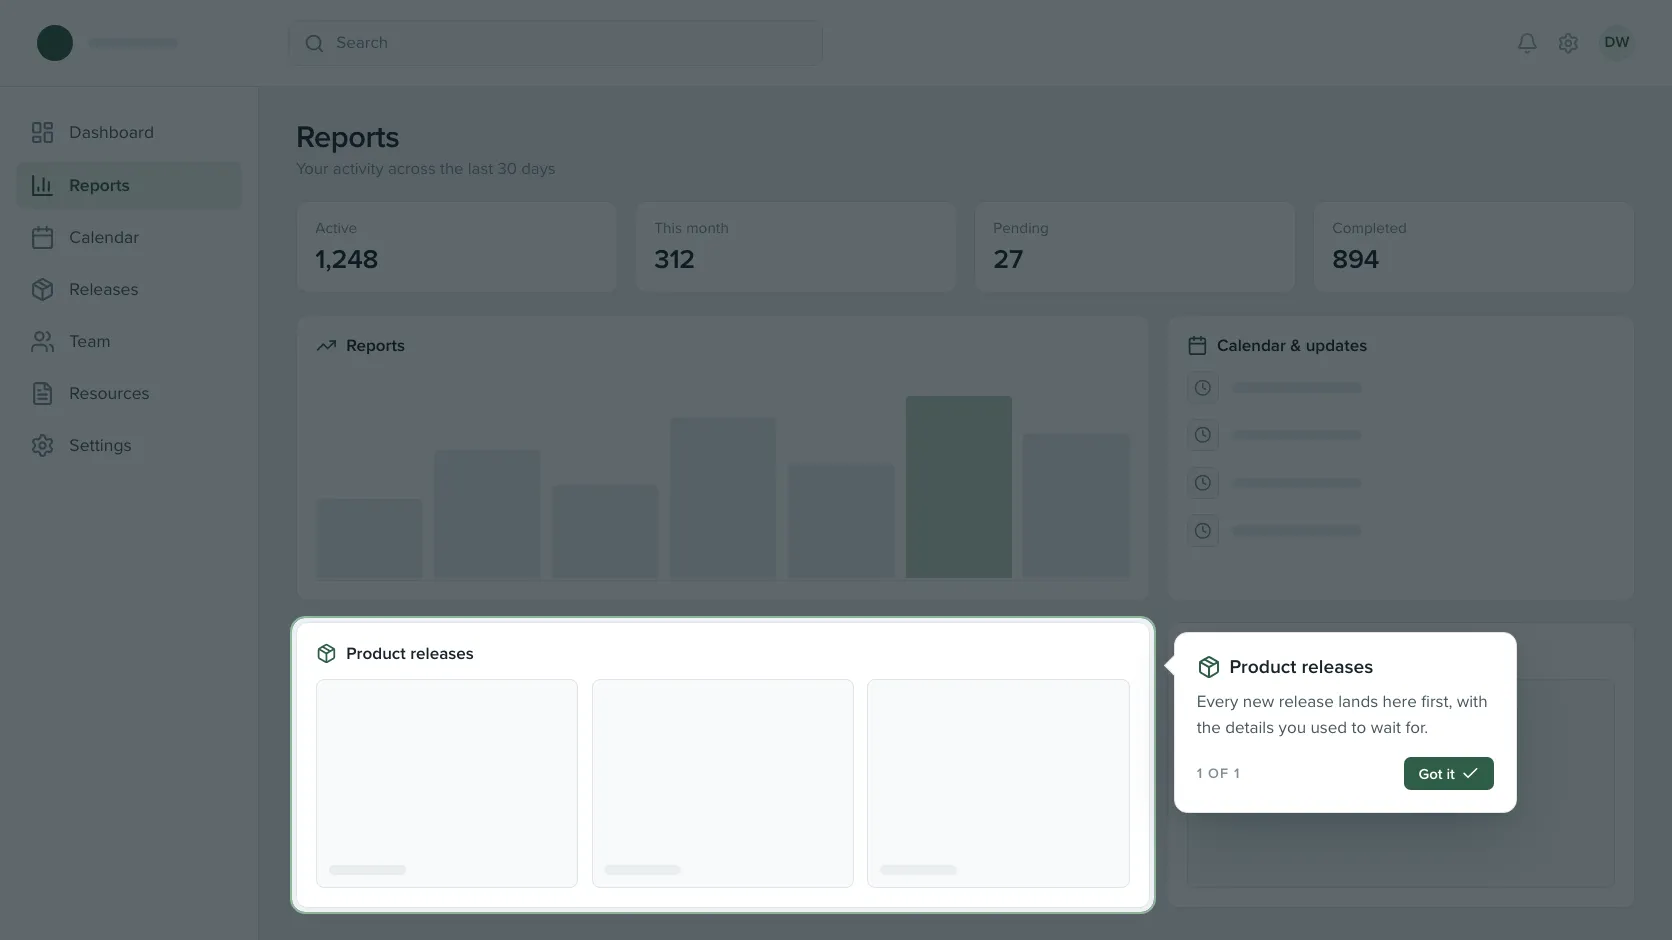Screen dimensions: 1672x940
Task: Open the DW user avatar
Action: 1616,42
